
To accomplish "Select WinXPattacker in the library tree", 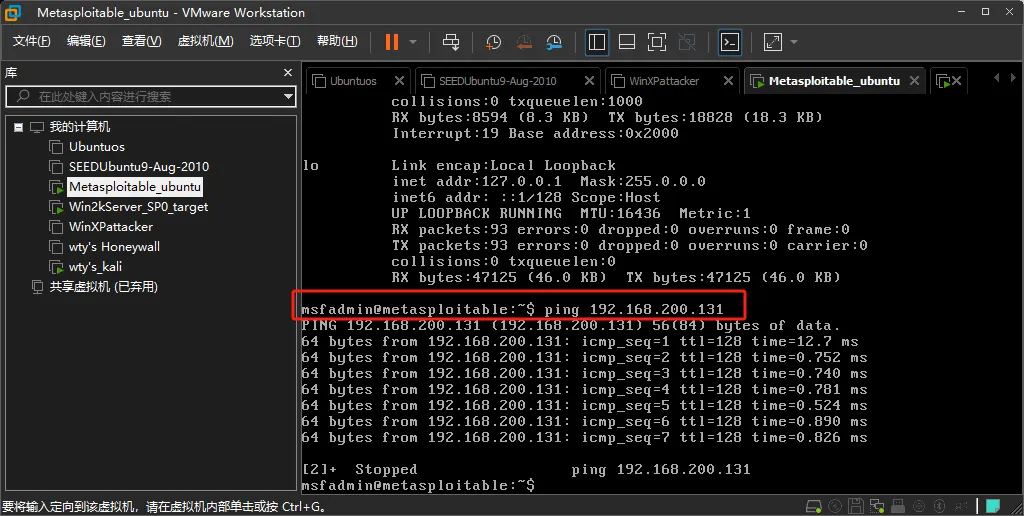I will (111, 227).
